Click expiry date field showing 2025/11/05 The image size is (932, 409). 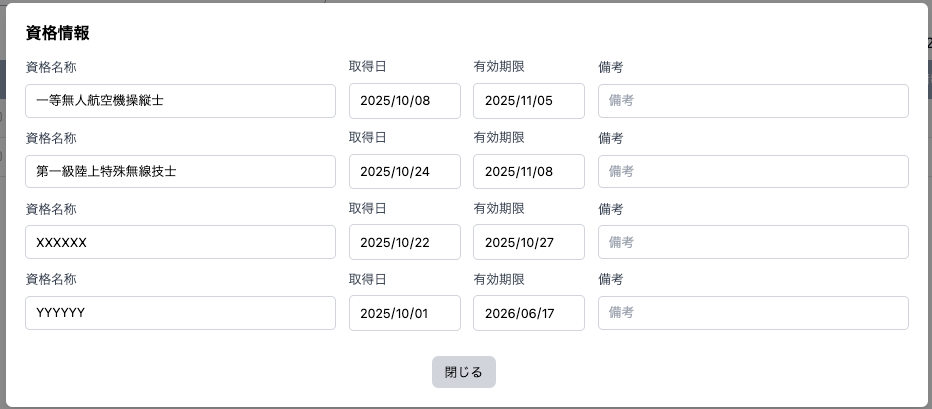click(528, 101)
